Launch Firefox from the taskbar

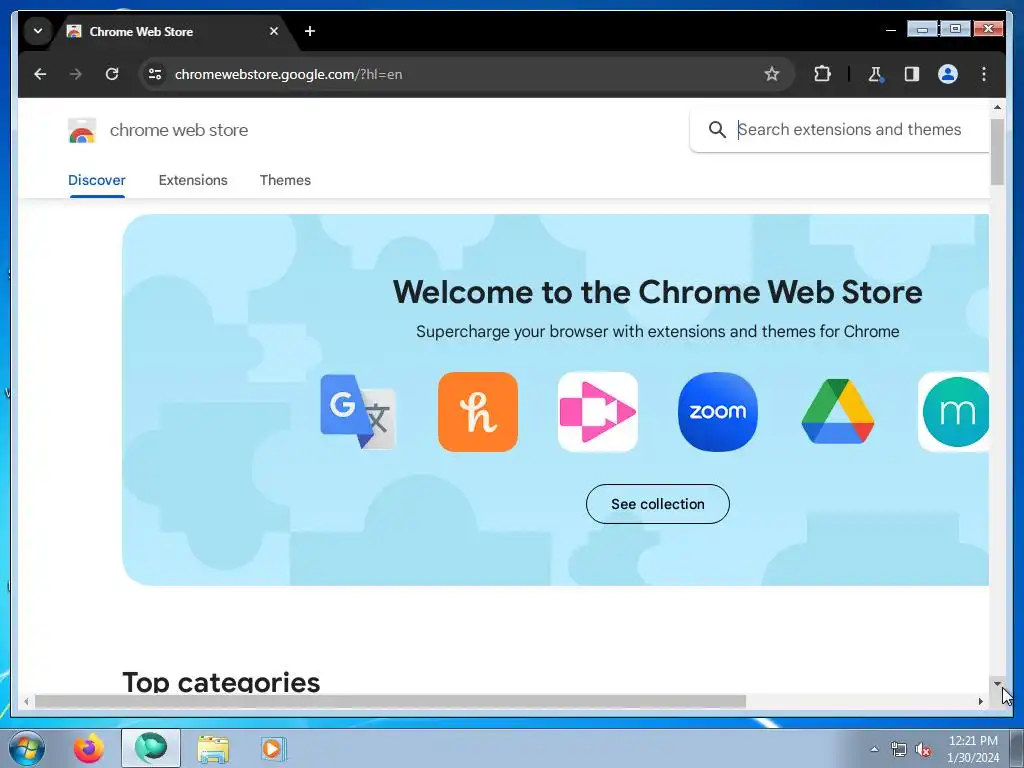[x=89, y=748]
